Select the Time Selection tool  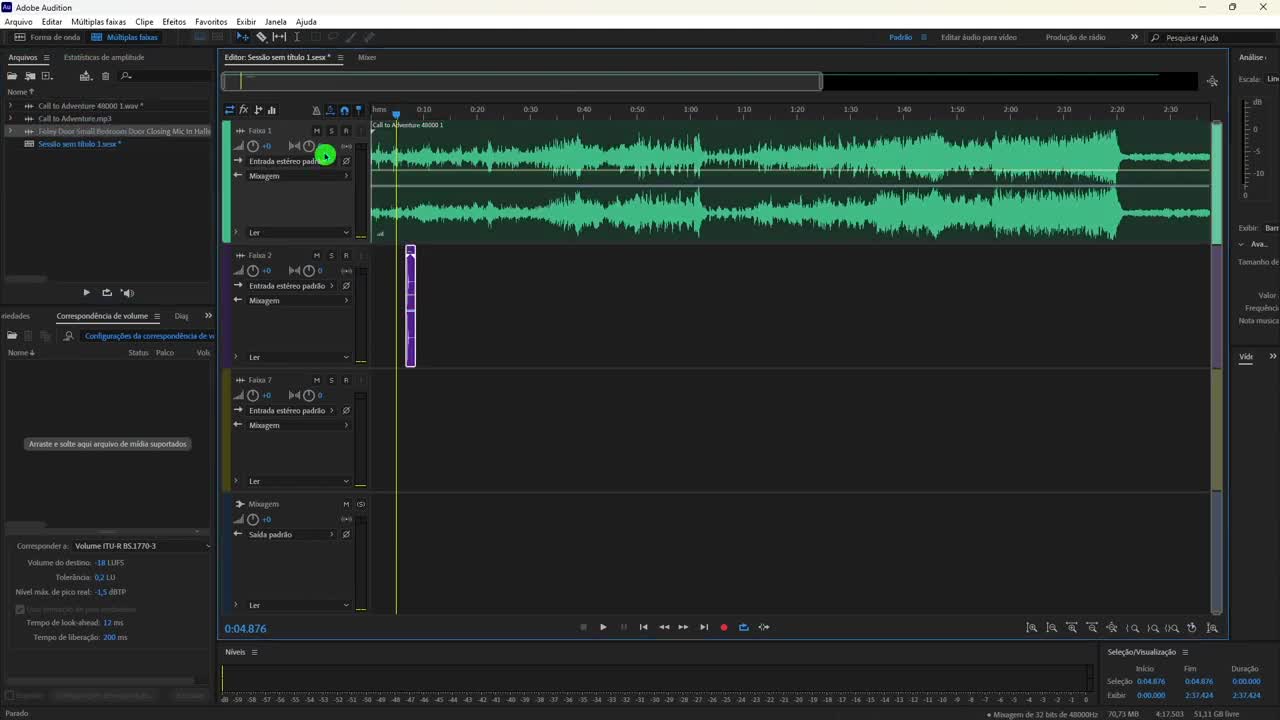tap(297, 37)
